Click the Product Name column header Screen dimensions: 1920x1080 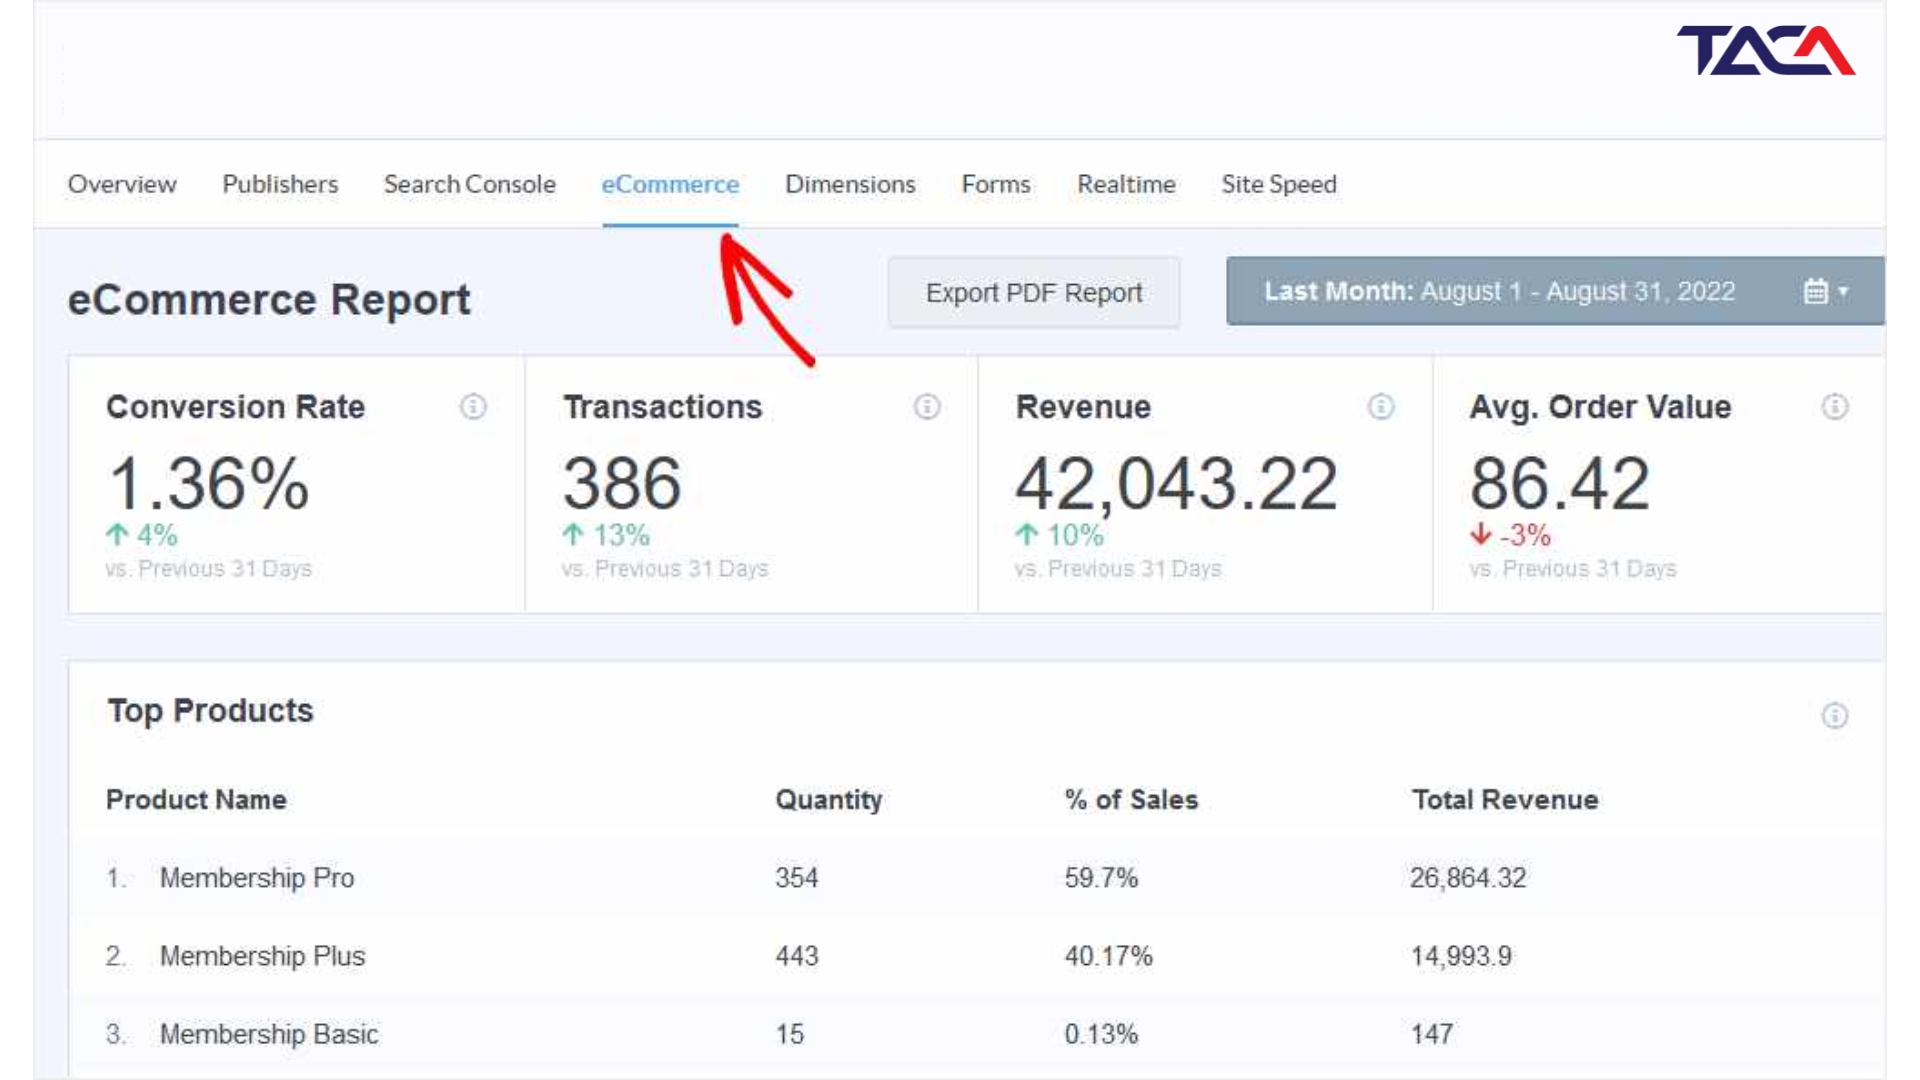(196, 800)
